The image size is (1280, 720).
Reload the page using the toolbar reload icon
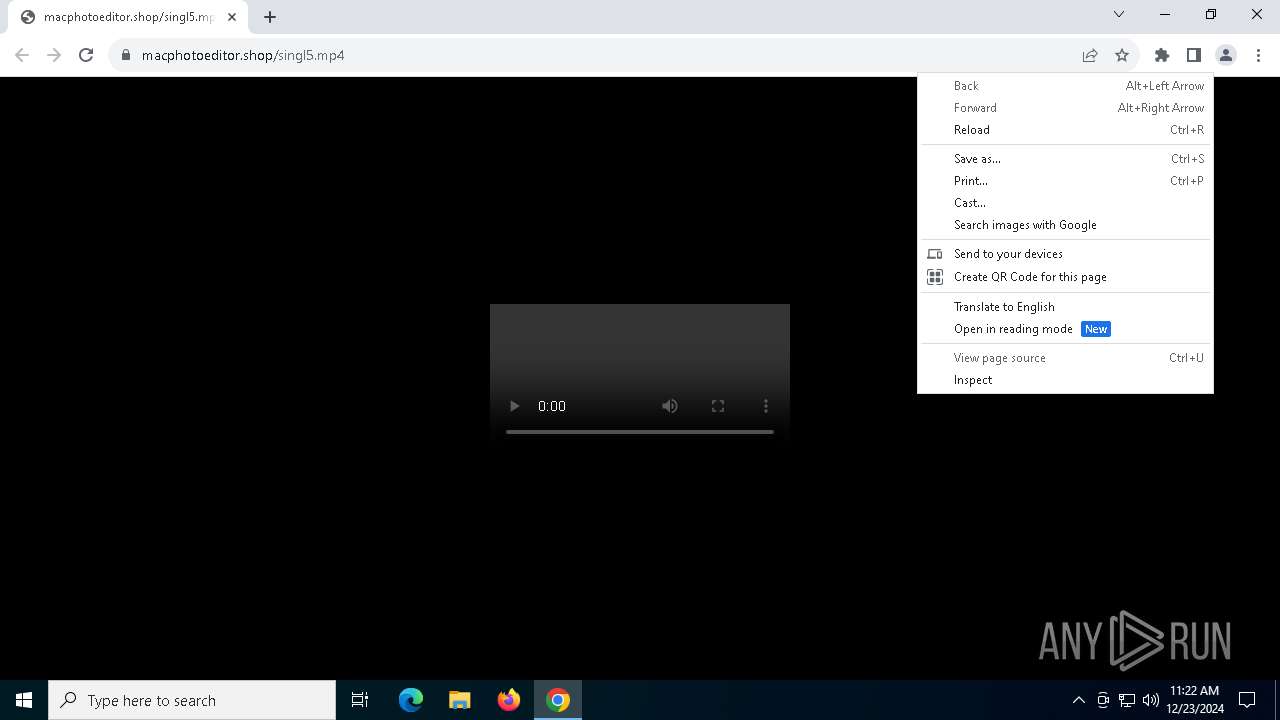coord(86,55)
